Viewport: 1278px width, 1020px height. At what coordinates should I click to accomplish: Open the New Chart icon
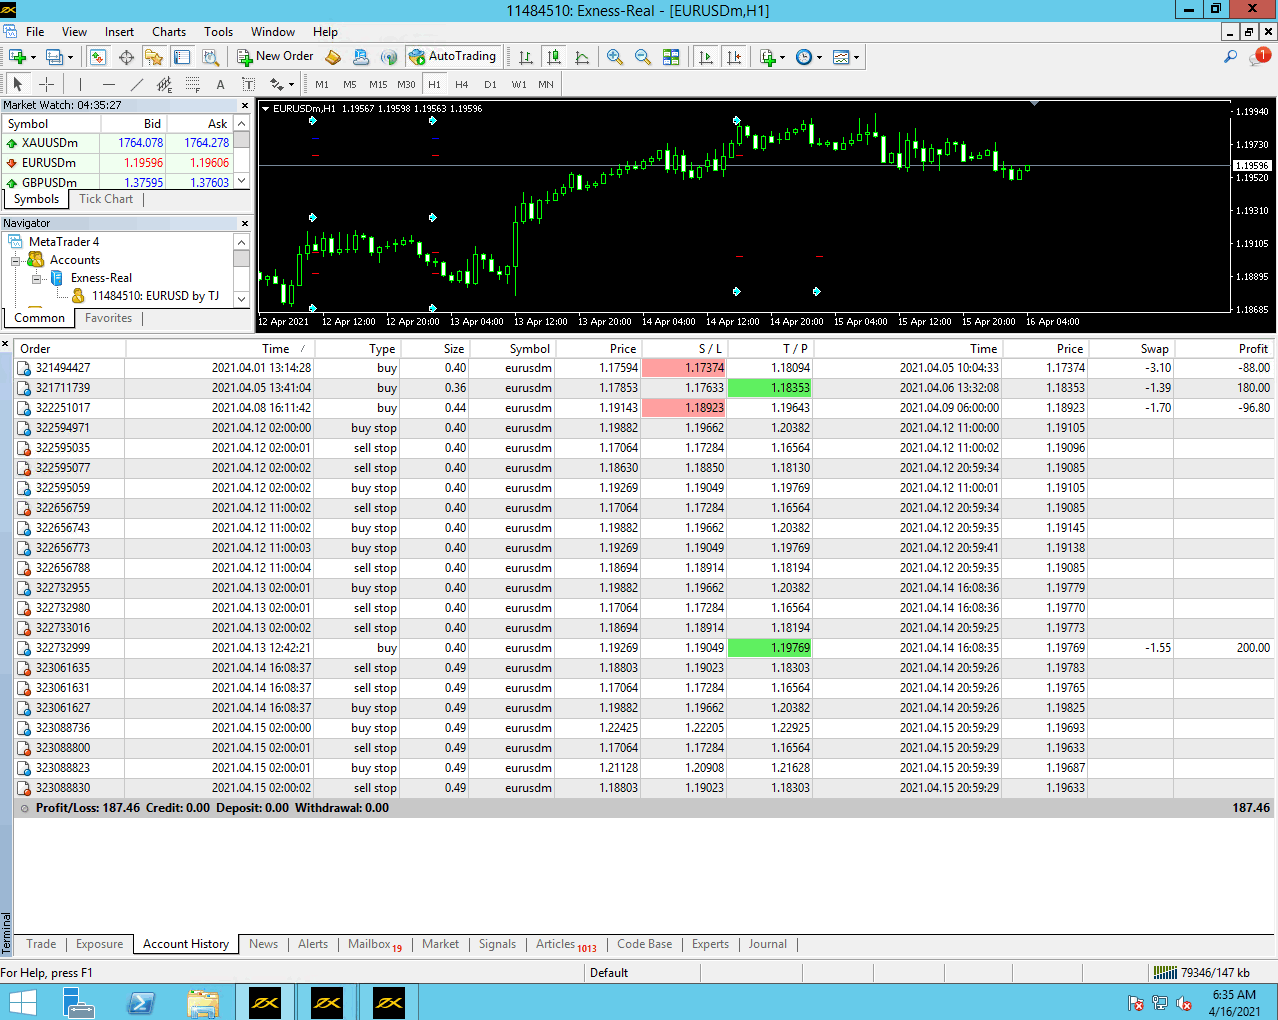click(17, 57)
